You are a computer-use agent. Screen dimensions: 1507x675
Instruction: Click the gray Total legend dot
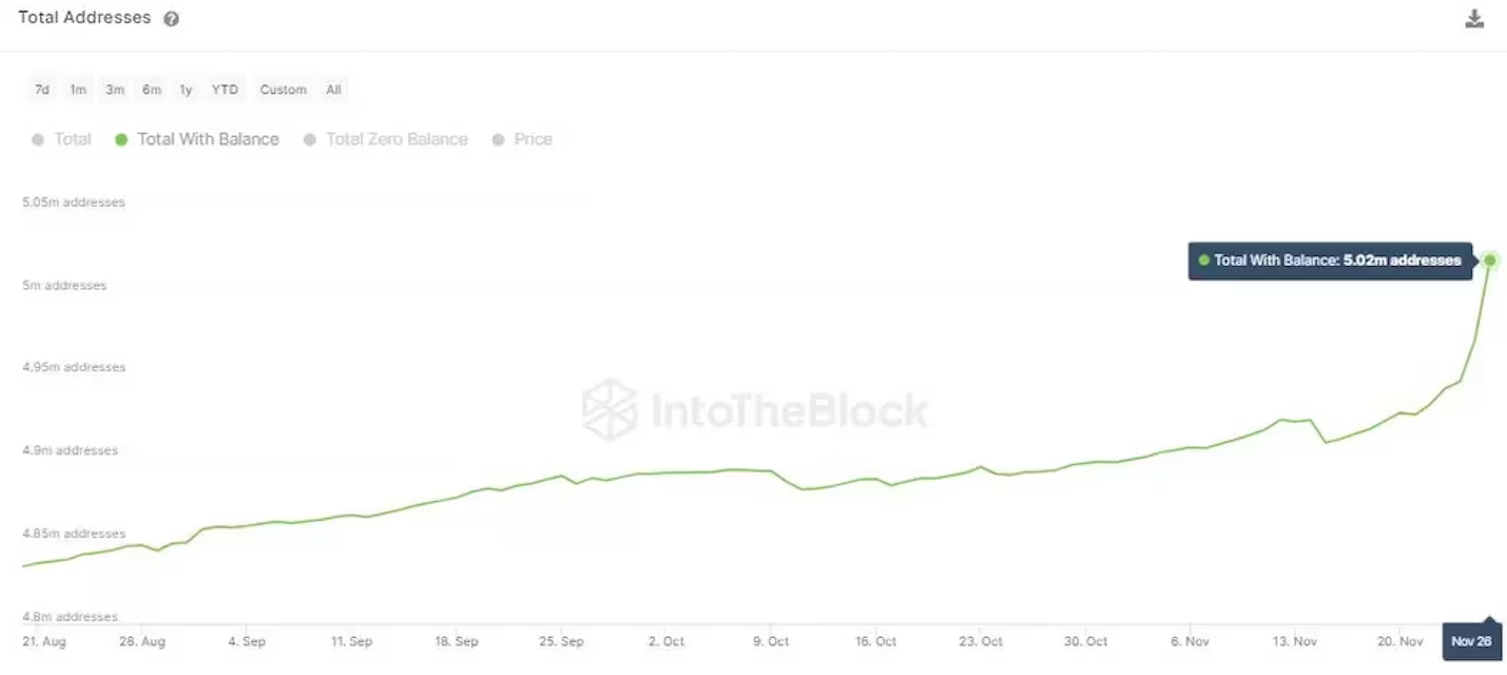pyautogui.click(x=37, y=139)
